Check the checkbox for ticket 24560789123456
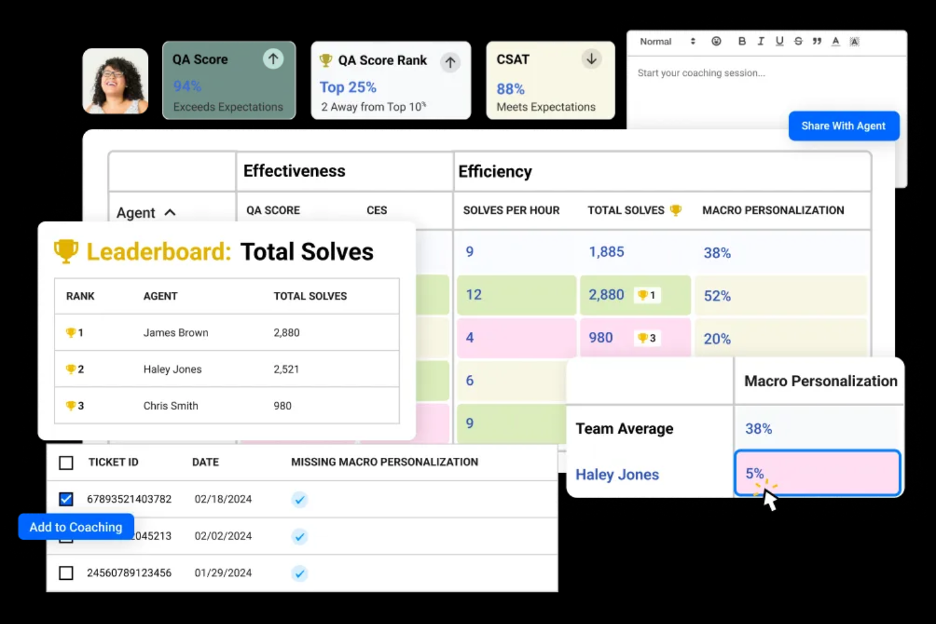The image size is (936, 624). 66,573
